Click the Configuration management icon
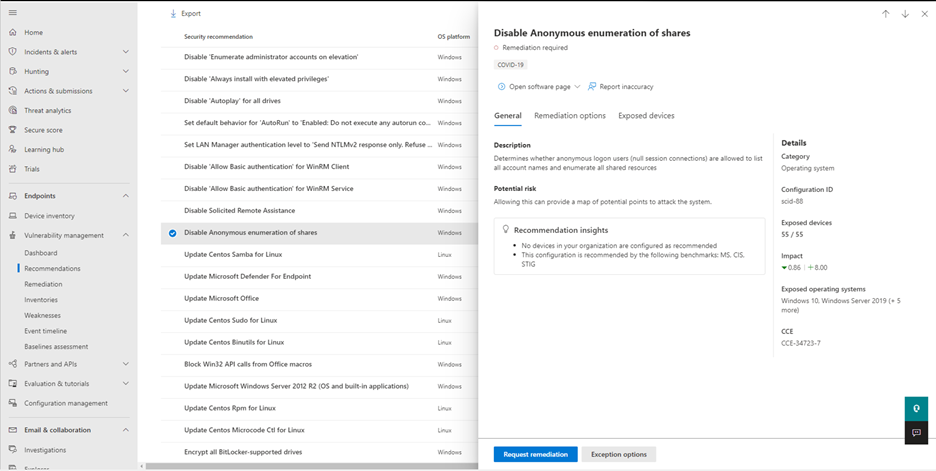 [13, 403]
